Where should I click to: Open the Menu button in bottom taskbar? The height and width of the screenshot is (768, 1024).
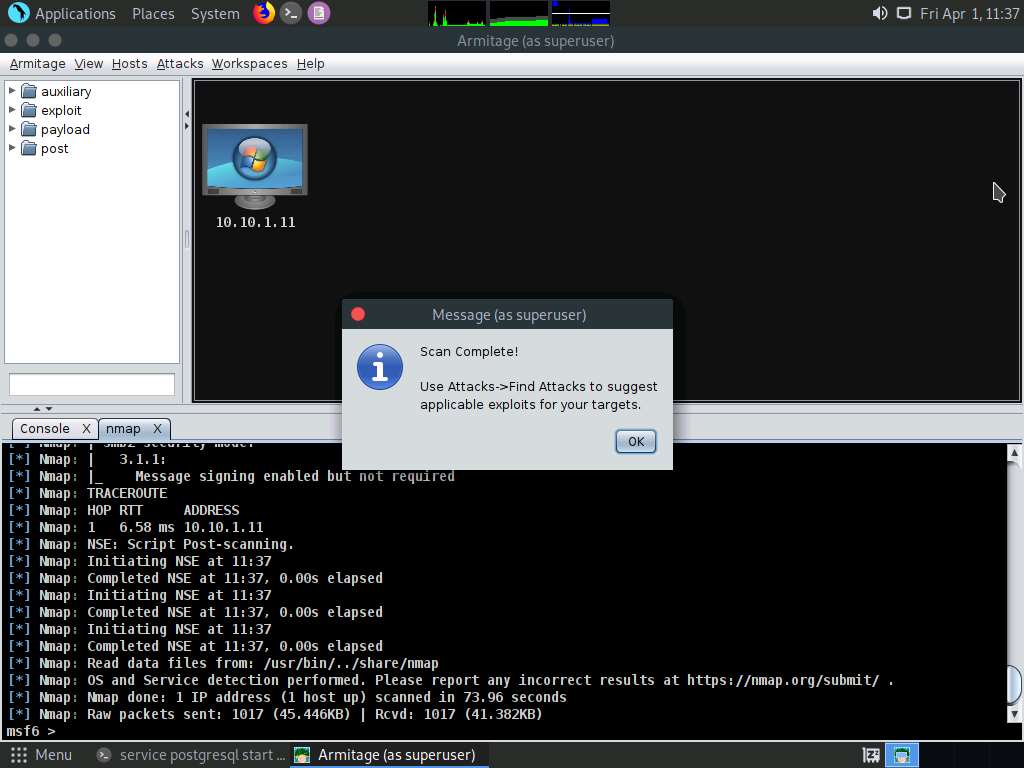coord(41,755)
